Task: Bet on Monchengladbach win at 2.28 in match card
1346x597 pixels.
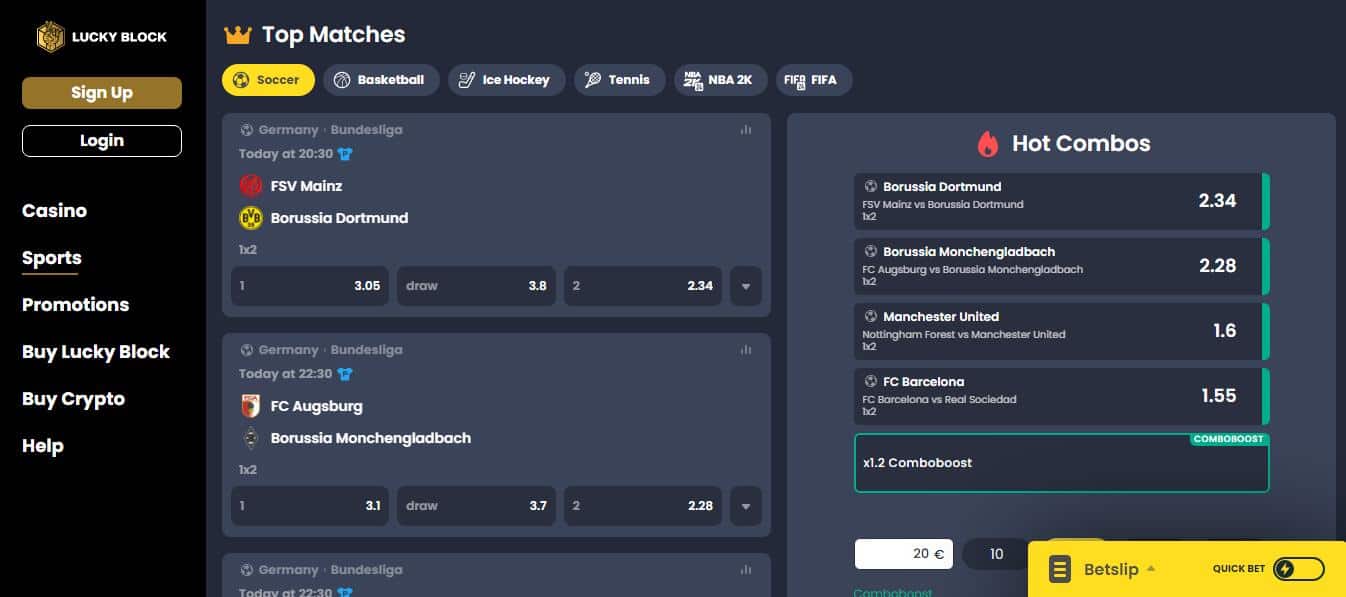Action: click(x=643, y=506)
